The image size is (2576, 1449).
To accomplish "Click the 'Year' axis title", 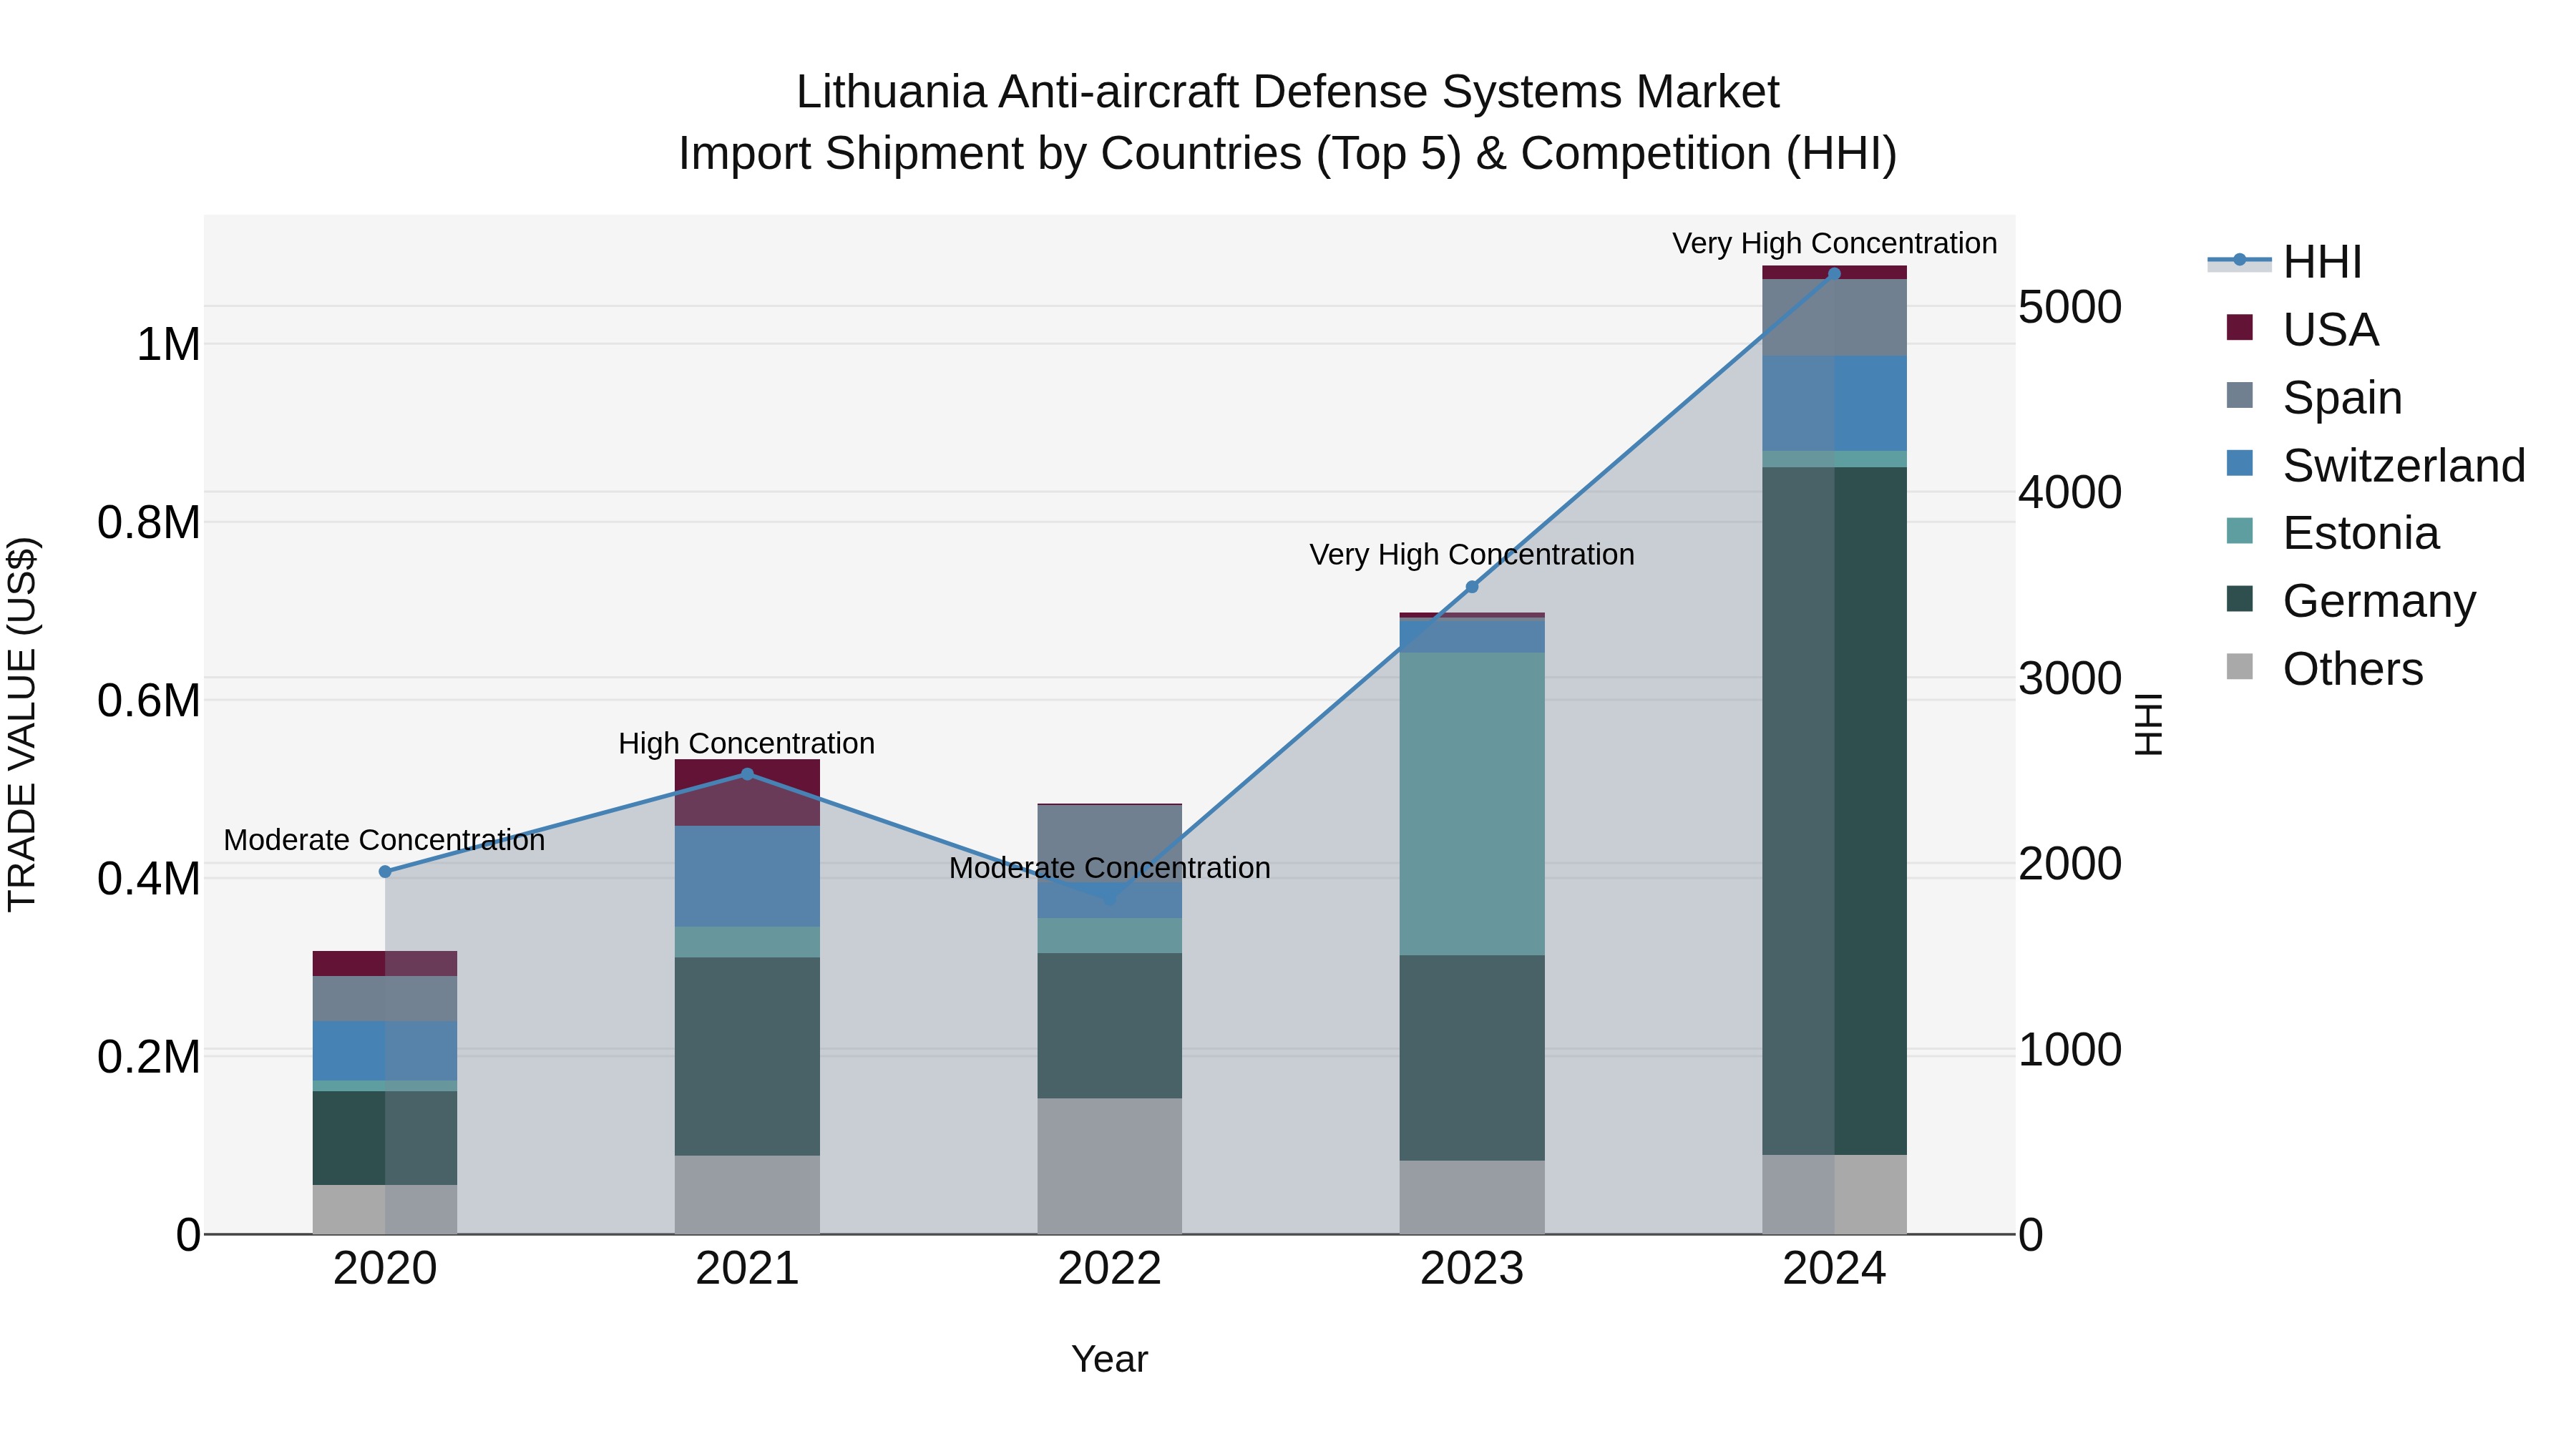I will [x=1110, y=1360].
